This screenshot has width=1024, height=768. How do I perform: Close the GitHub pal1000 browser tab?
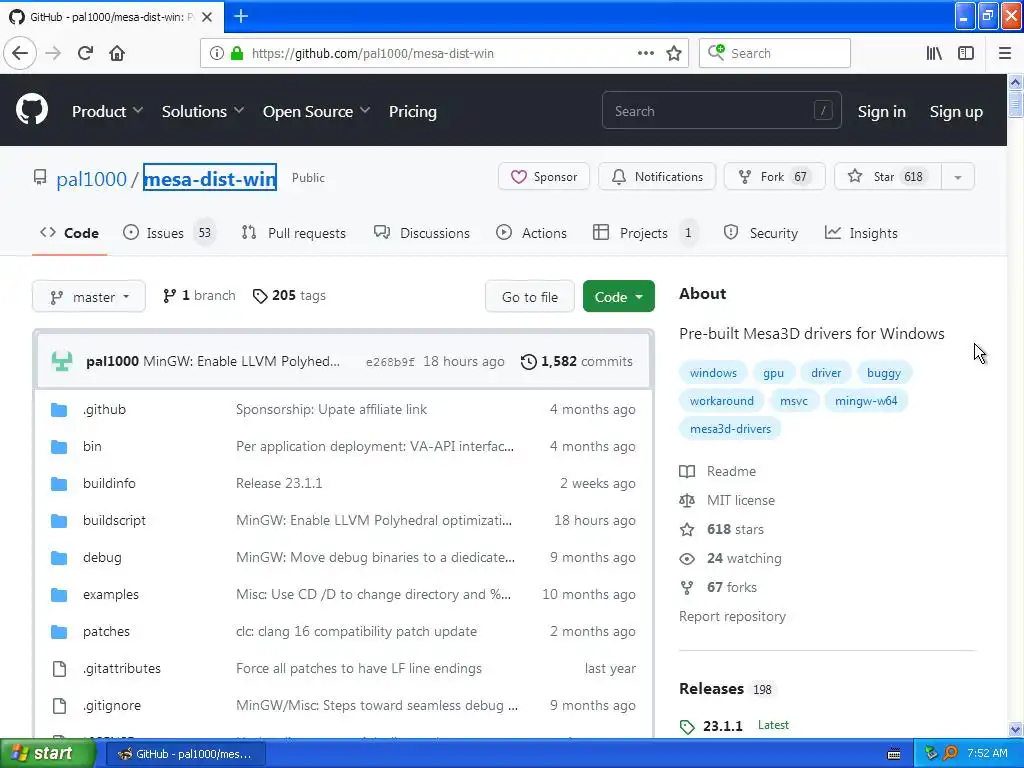click(x=207, y=17)
